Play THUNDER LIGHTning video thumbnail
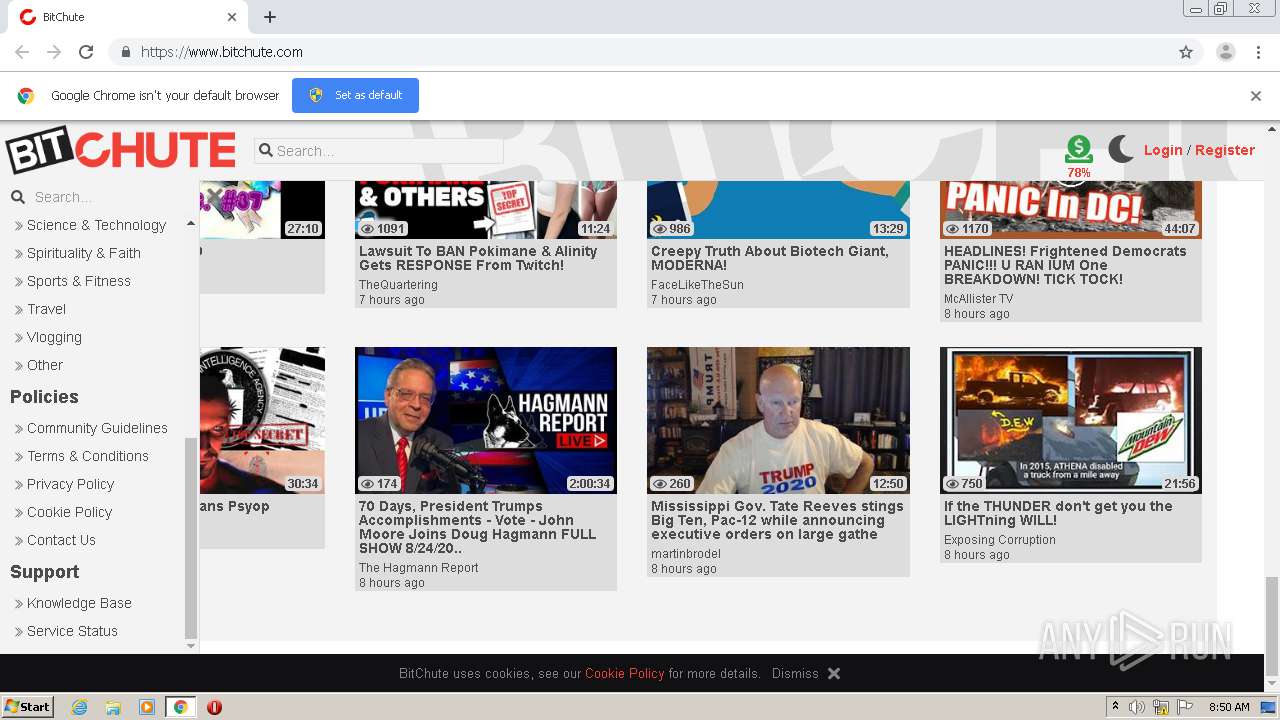This screenshot has width=1280, height=720. click(1071, 420)
